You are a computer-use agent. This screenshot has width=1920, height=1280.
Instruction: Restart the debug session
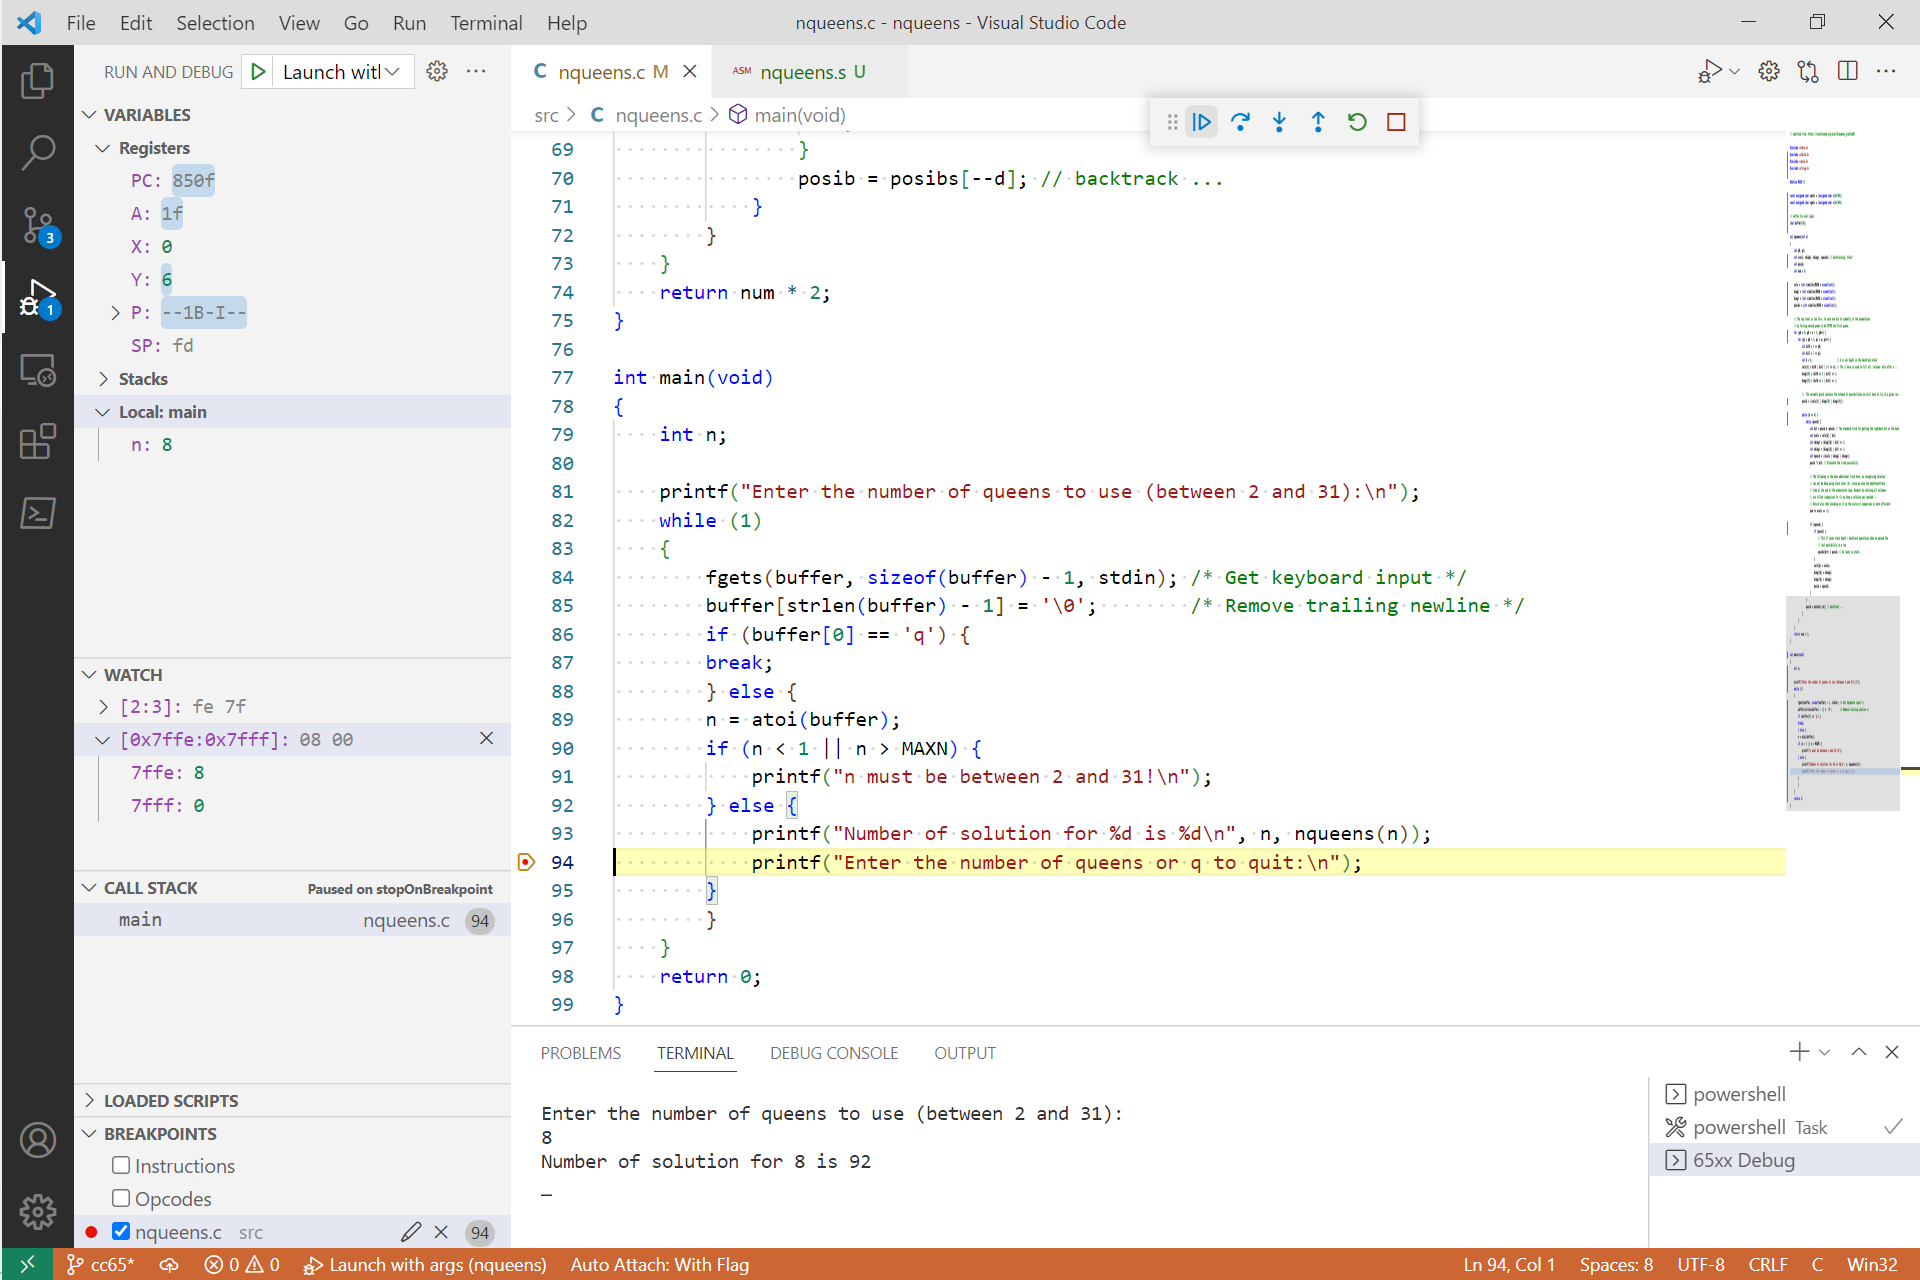(1357, 122)
